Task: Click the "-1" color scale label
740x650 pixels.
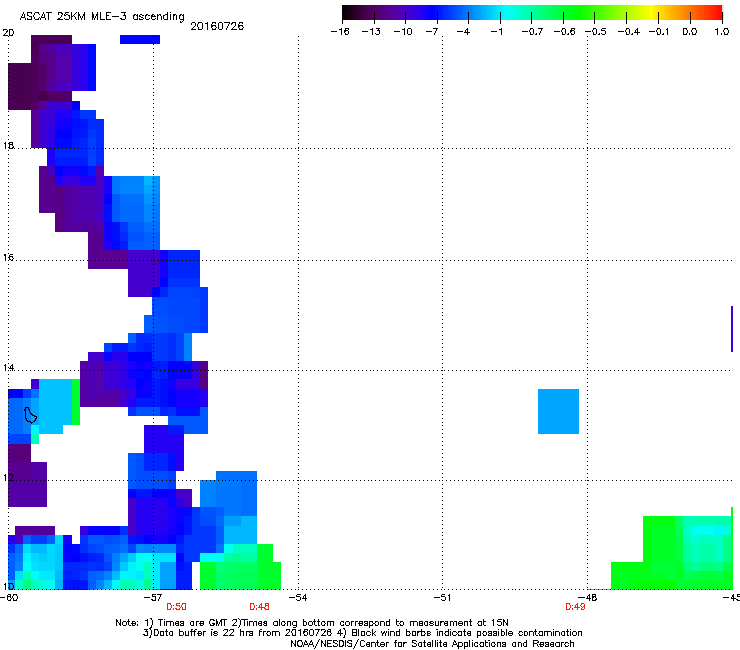Action: (x=496, y=32)
